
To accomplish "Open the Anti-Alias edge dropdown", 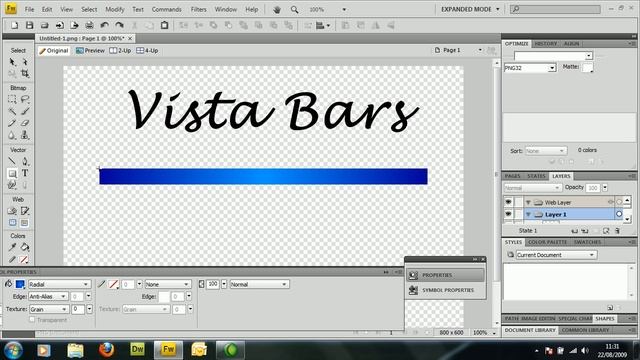I will pos(48,296).
